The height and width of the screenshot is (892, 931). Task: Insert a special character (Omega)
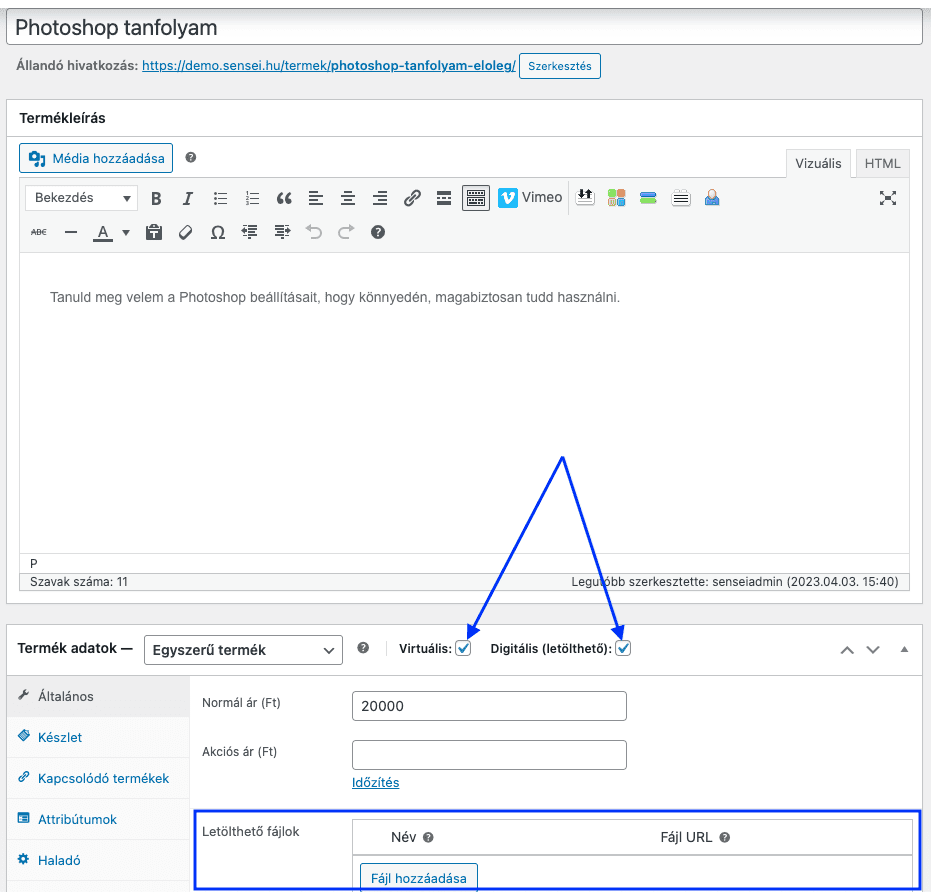[218, 232]
